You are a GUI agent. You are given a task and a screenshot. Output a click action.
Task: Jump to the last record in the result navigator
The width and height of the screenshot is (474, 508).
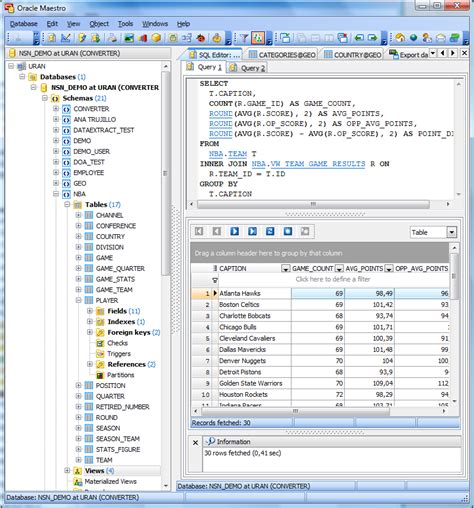click(252, 231)
